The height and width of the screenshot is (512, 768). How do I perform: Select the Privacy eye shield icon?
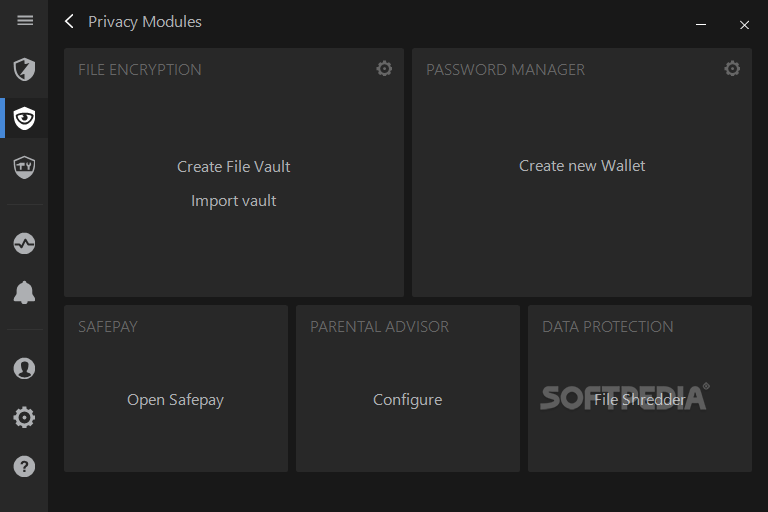pyautogui.click(x=24, y=118)
